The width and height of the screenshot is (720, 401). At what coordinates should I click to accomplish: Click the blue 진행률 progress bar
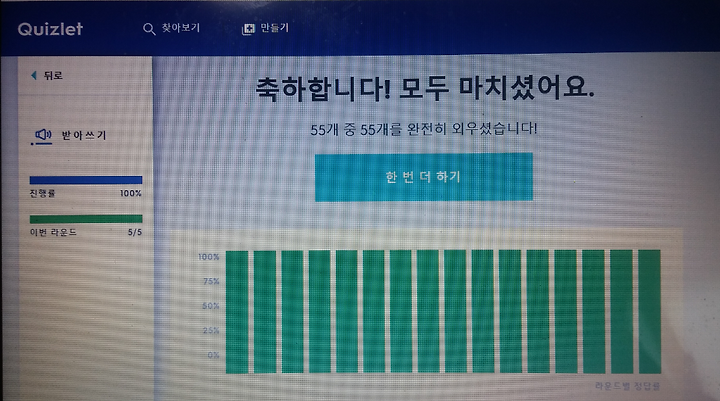(x=86, y=180)
